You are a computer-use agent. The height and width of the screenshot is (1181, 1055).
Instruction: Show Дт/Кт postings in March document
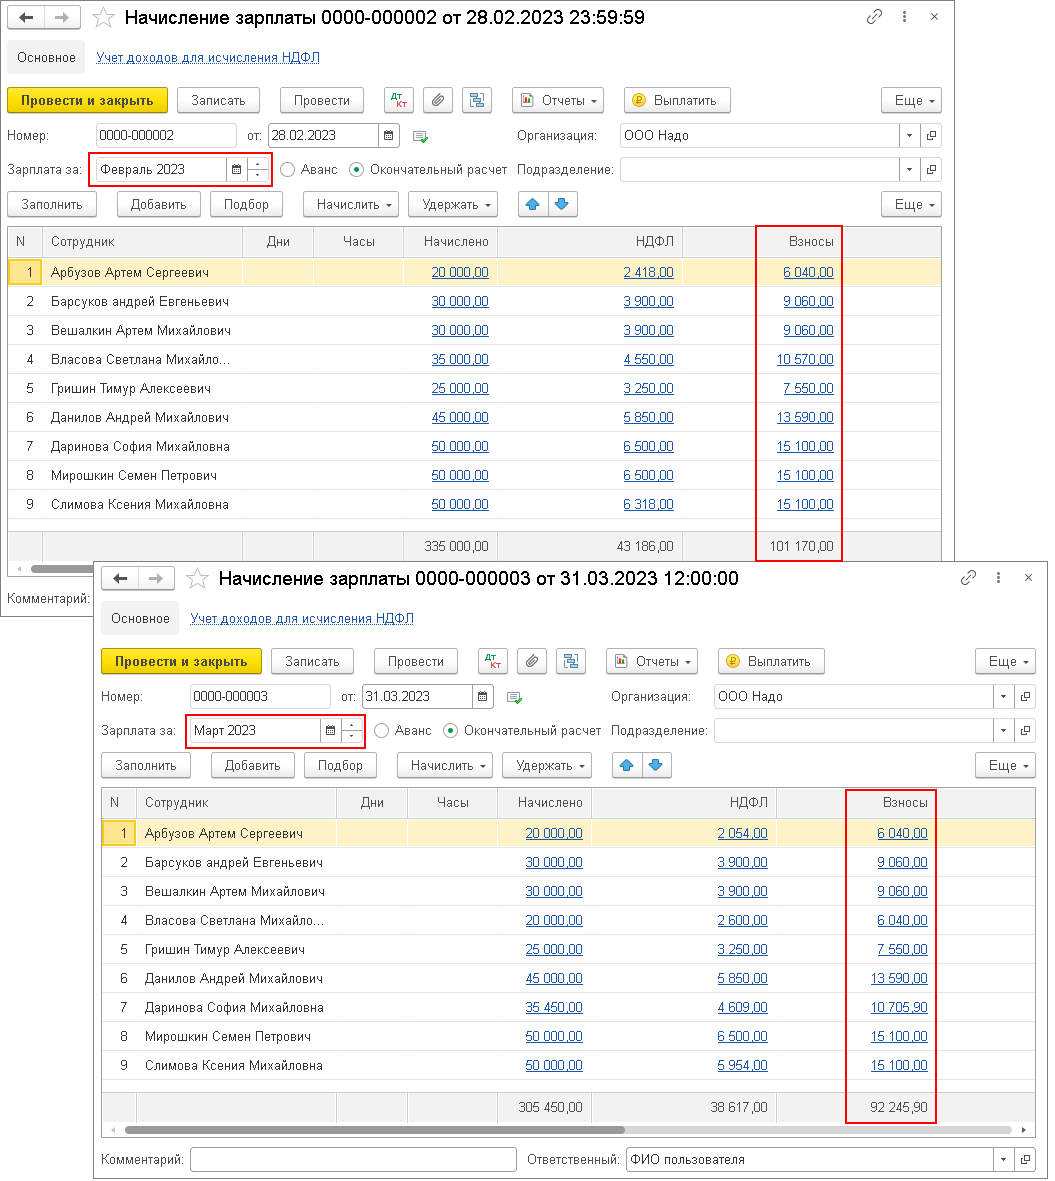pyautogui.click(x=493, y=661)
